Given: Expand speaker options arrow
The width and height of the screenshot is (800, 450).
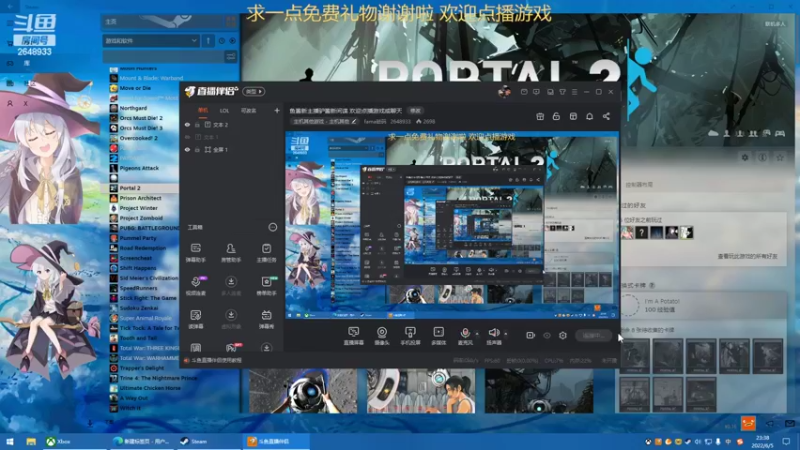Looking at the screenshot, I should 506,334.
